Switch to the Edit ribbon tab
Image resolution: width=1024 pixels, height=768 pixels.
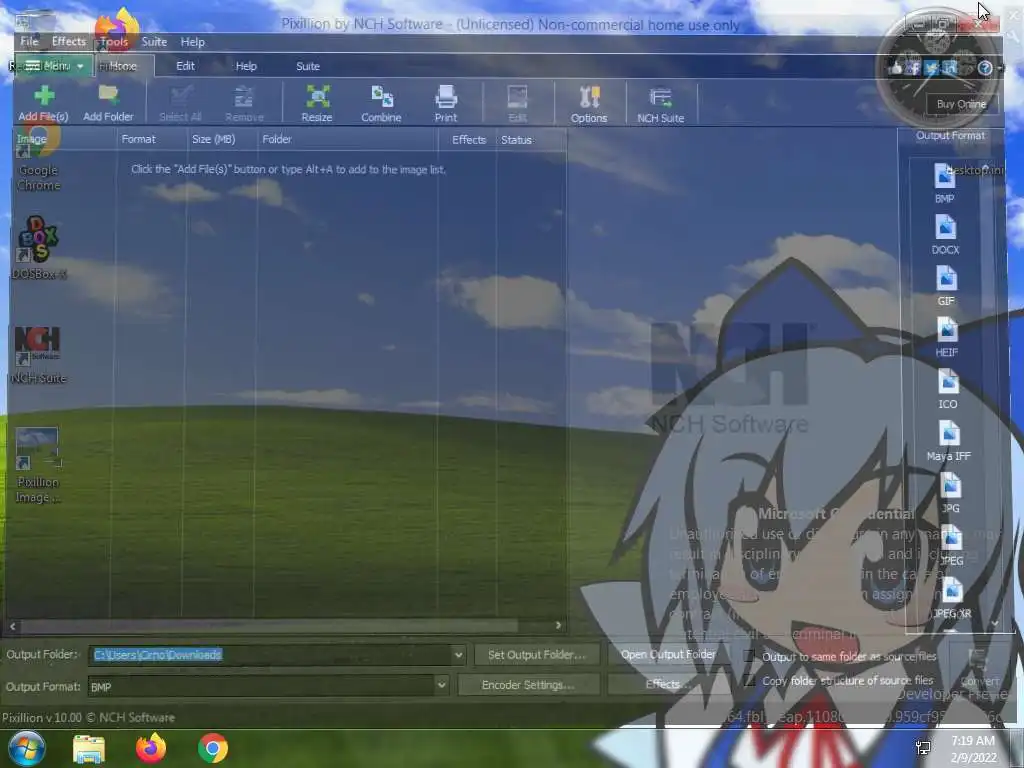click(185, 66)
